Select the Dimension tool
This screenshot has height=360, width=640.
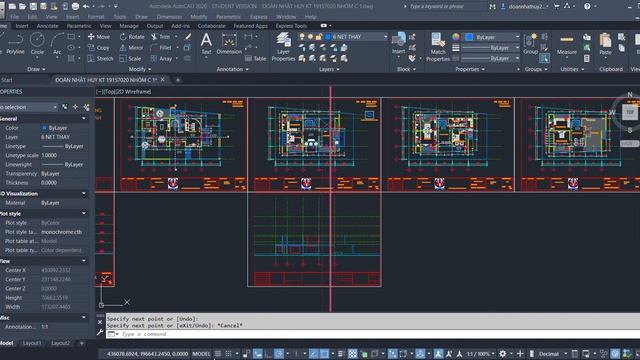click(x=229, y=44)
